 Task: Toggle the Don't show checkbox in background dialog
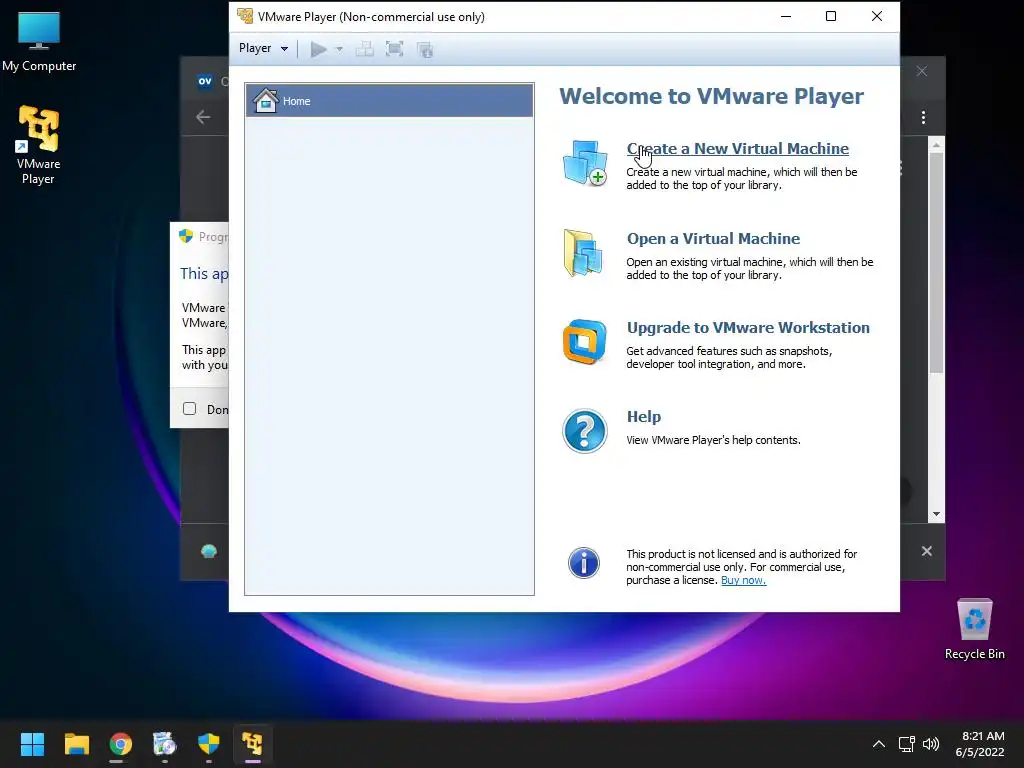pyautogui.click(x=189, y=409)
